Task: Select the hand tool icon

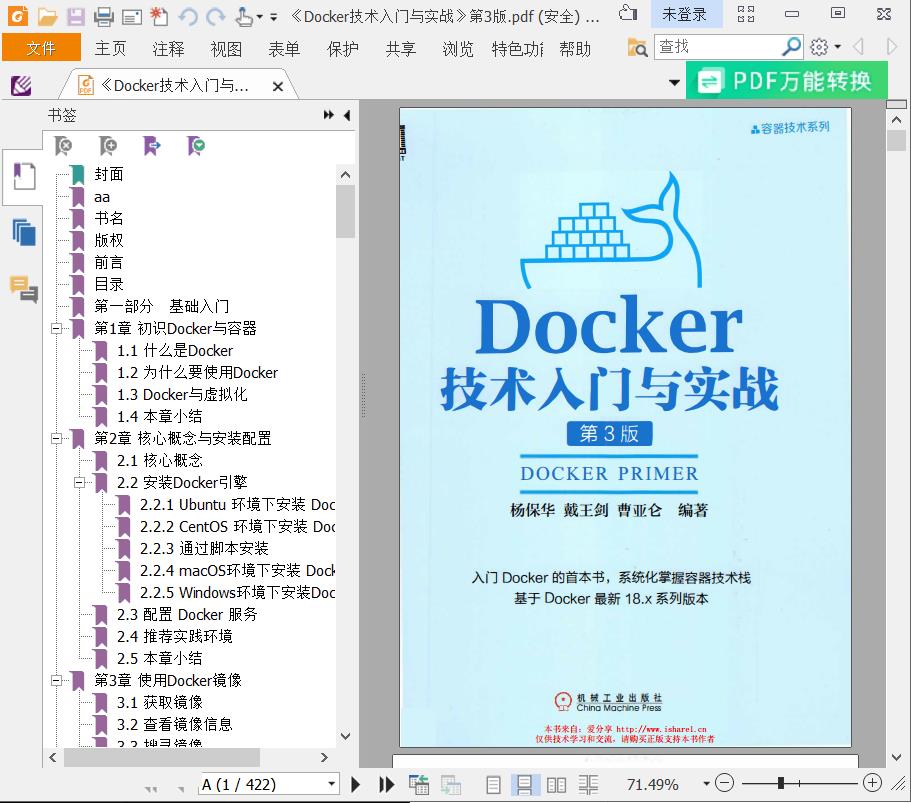Action: coord(244,16)
